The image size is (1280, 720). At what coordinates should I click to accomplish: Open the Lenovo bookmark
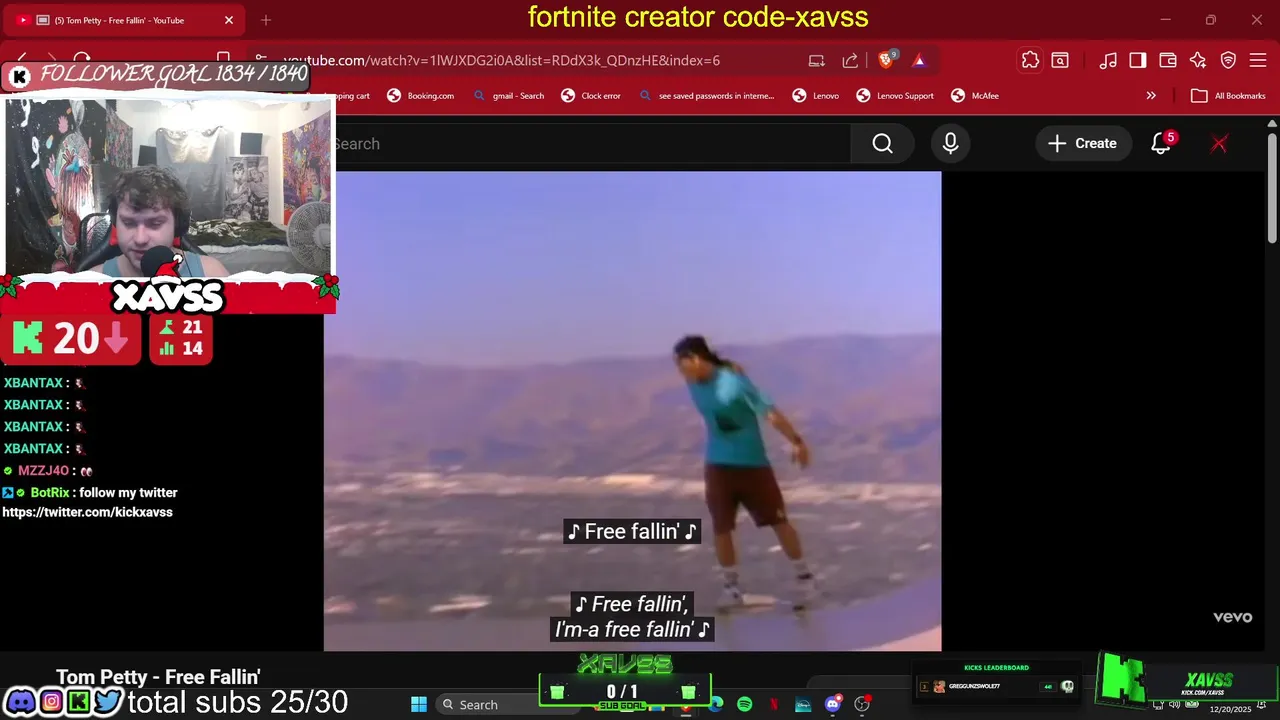tap(815, 96)
